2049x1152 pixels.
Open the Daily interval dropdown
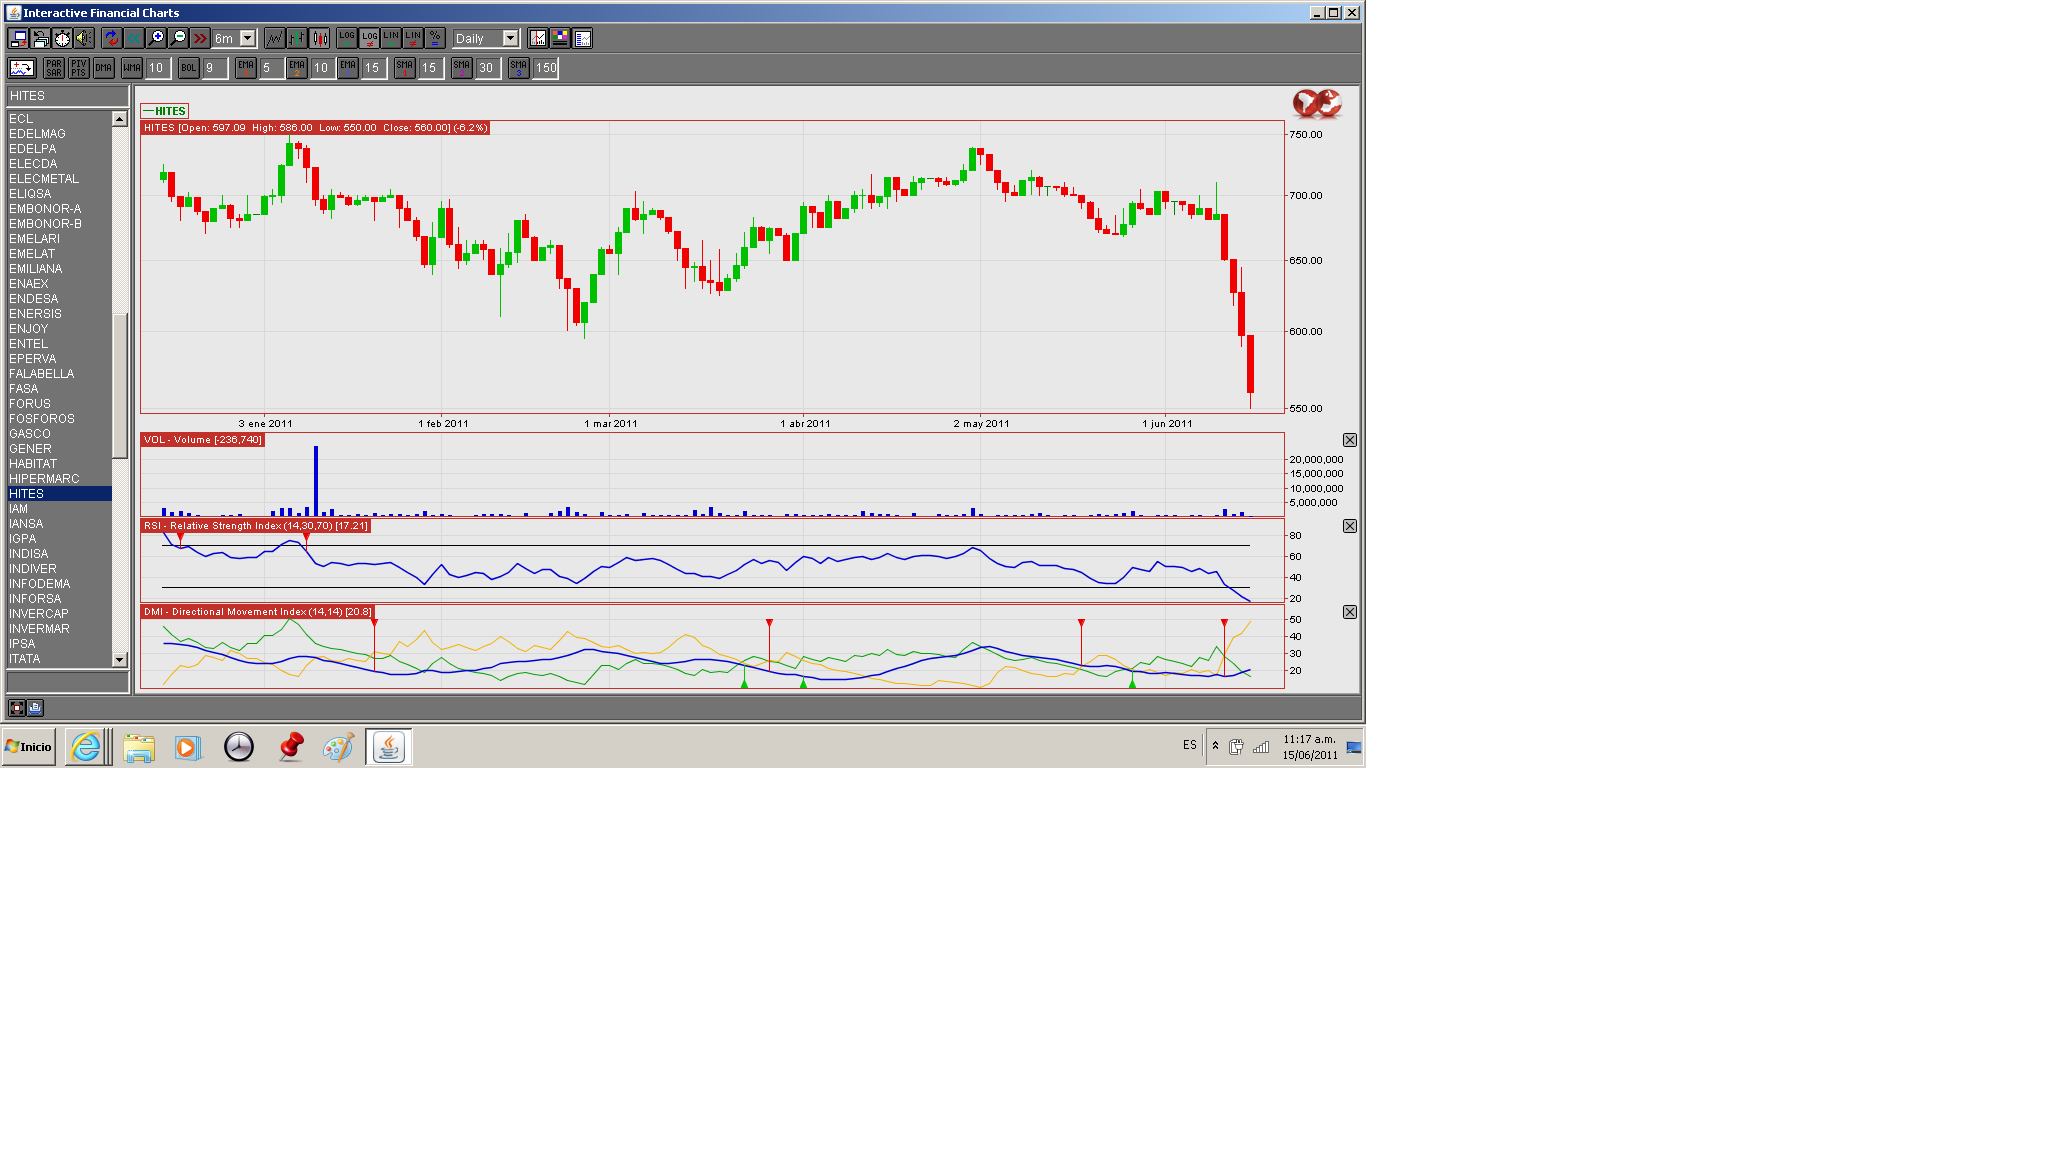pos(510,38)
